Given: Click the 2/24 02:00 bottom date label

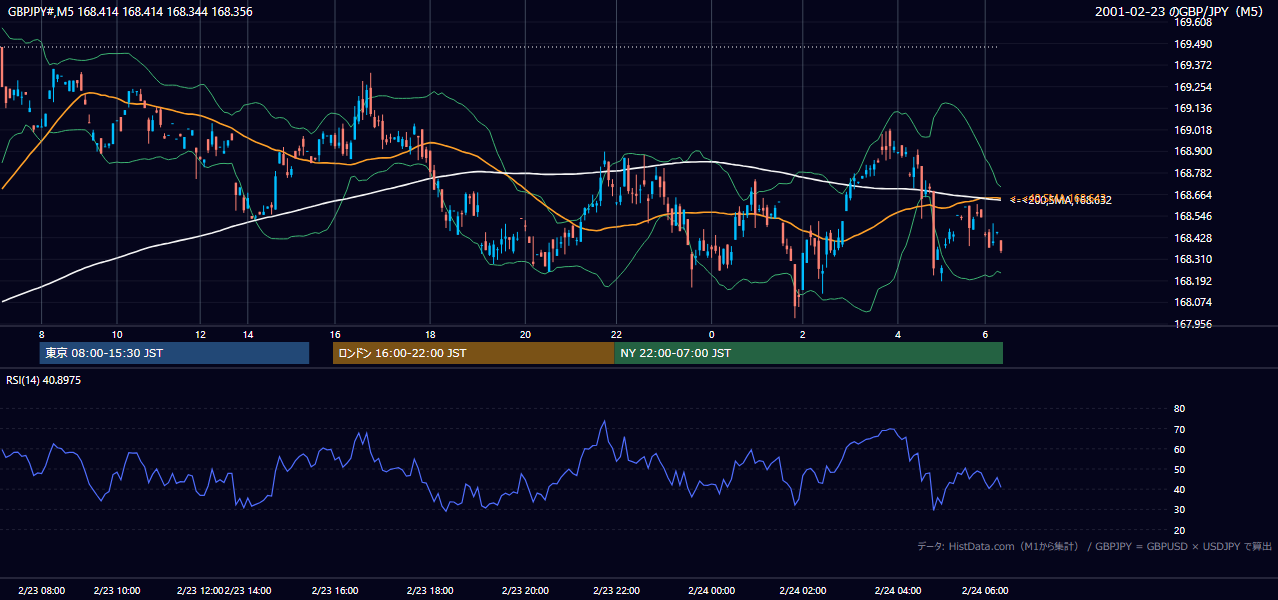Looking at the screenshot, I should pyautogui.click(x=802, y=590).
